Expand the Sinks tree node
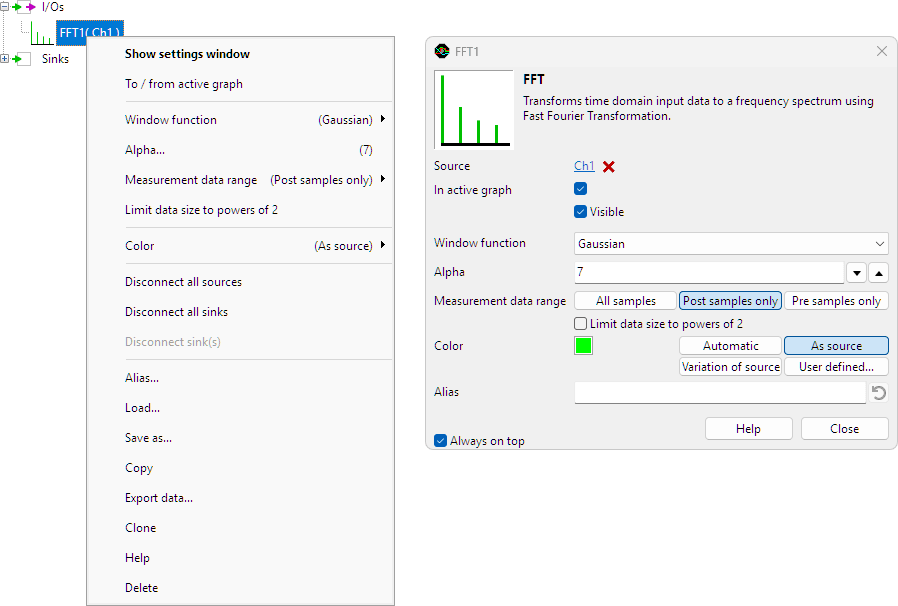898x606 pixels. [x=4, y=58]
